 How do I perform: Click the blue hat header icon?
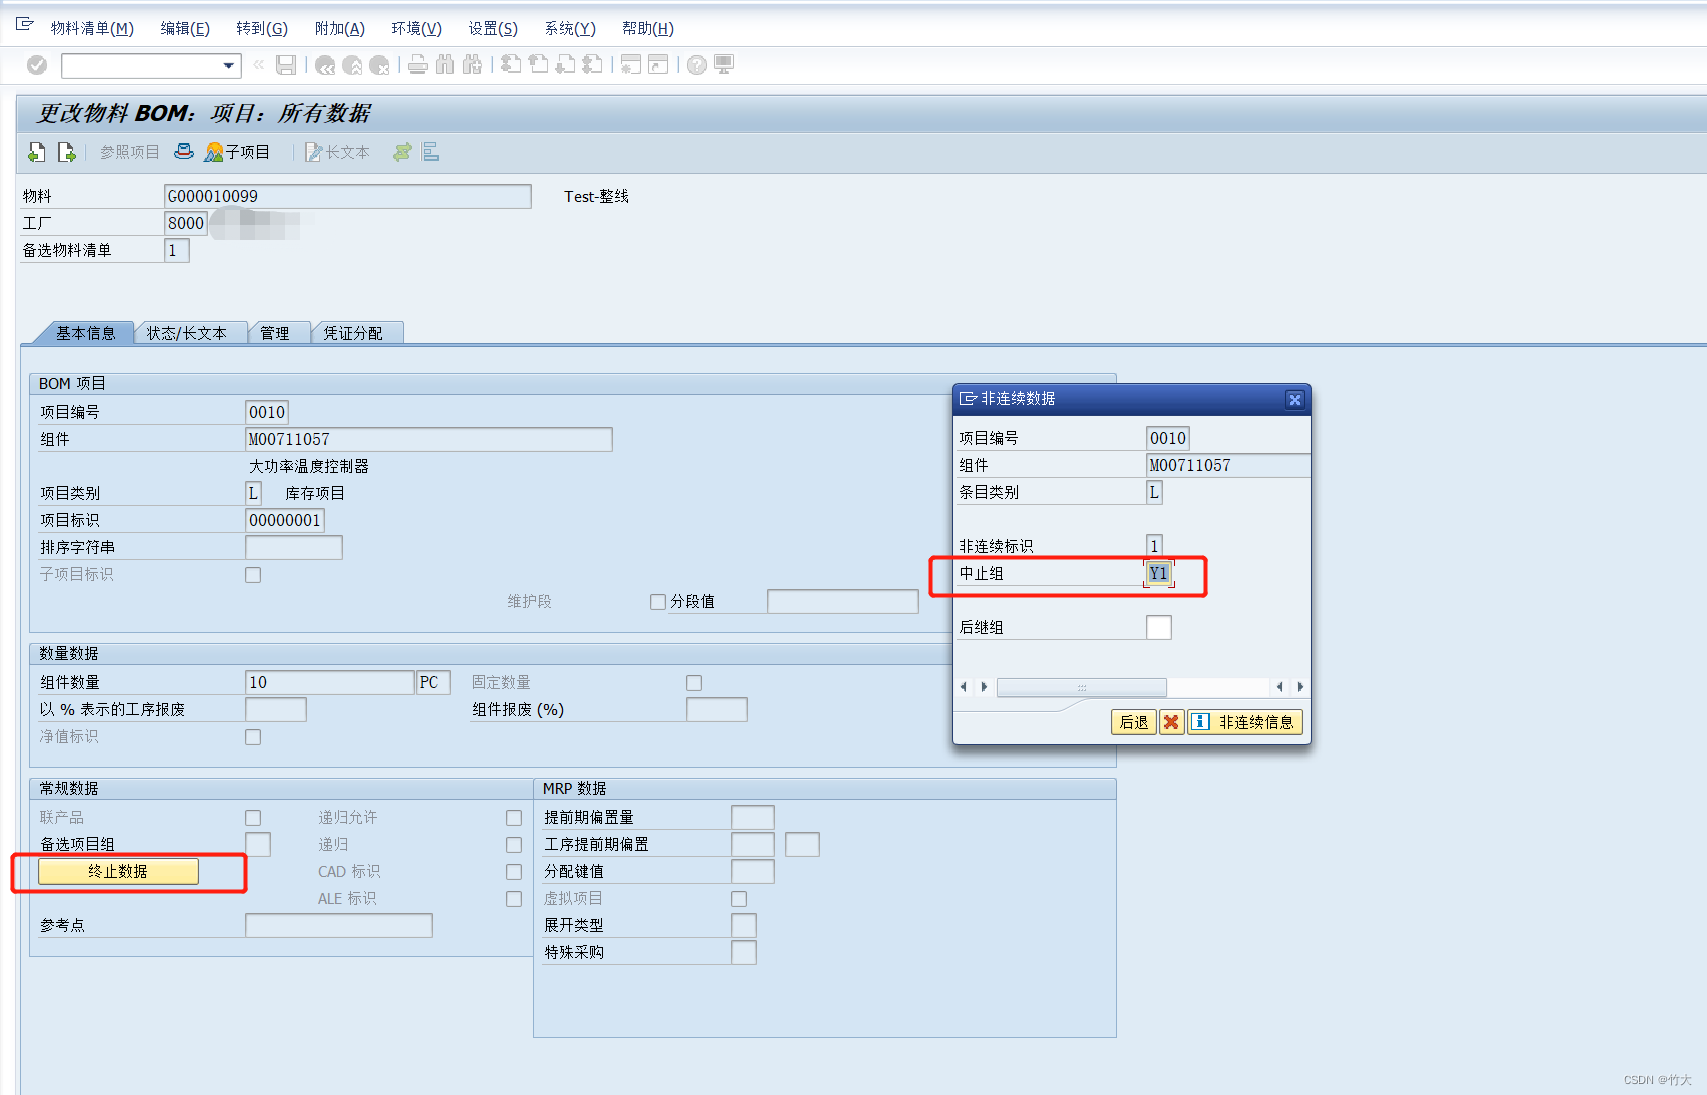(x=184, y=151)
